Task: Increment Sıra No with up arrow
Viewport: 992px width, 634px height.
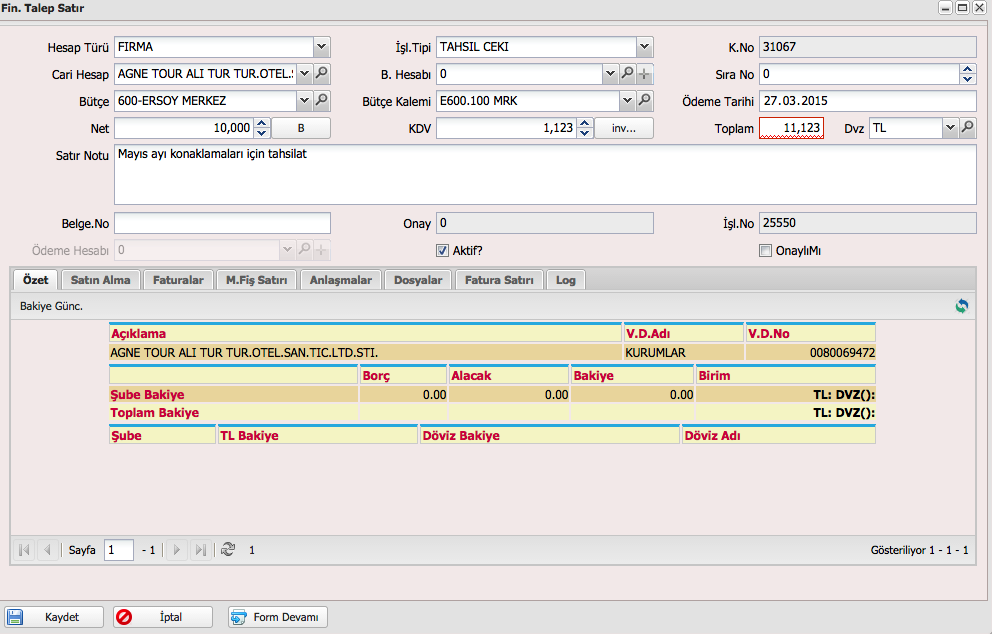Action: (x=967, y=69)
